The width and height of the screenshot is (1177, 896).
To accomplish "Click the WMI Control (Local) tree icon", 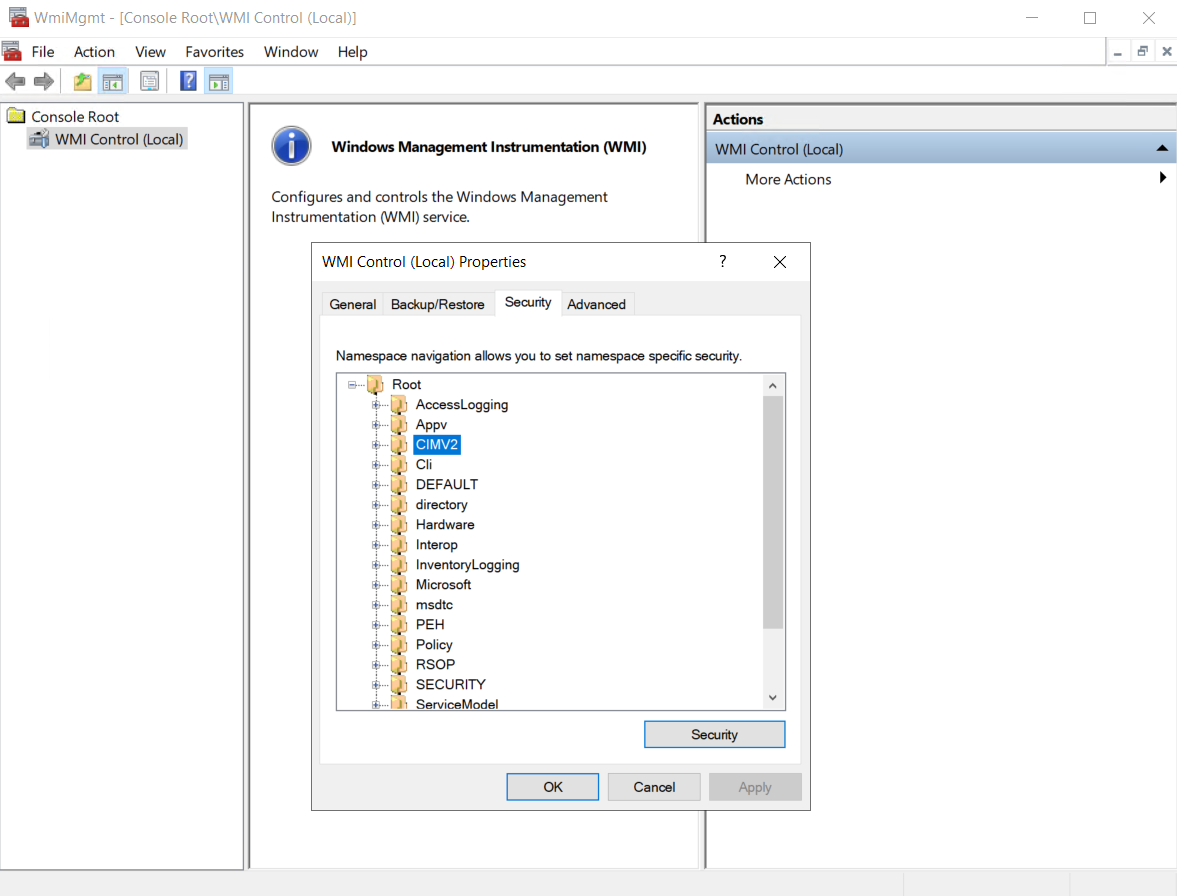I will click(40, 139).
